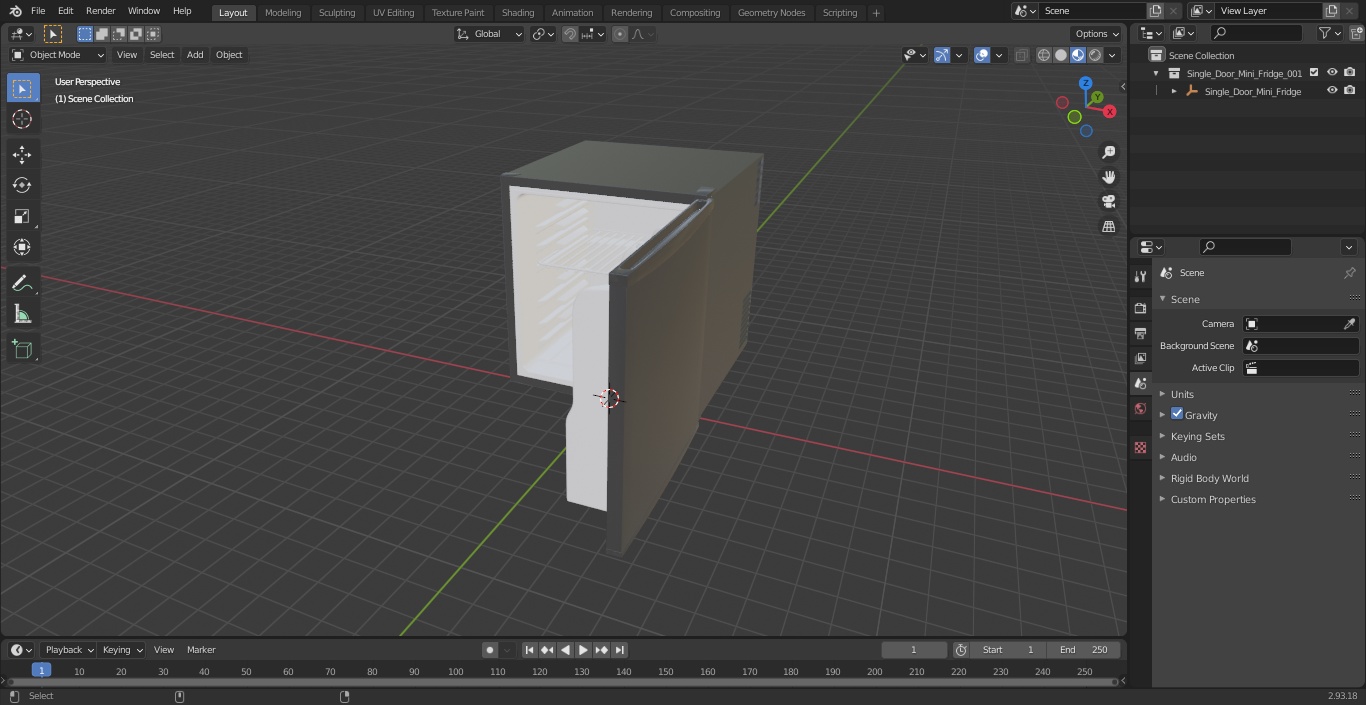Click the zoom viewport magnifier icon
Screen dimensions: 1366x705
tap(1108, 152)
